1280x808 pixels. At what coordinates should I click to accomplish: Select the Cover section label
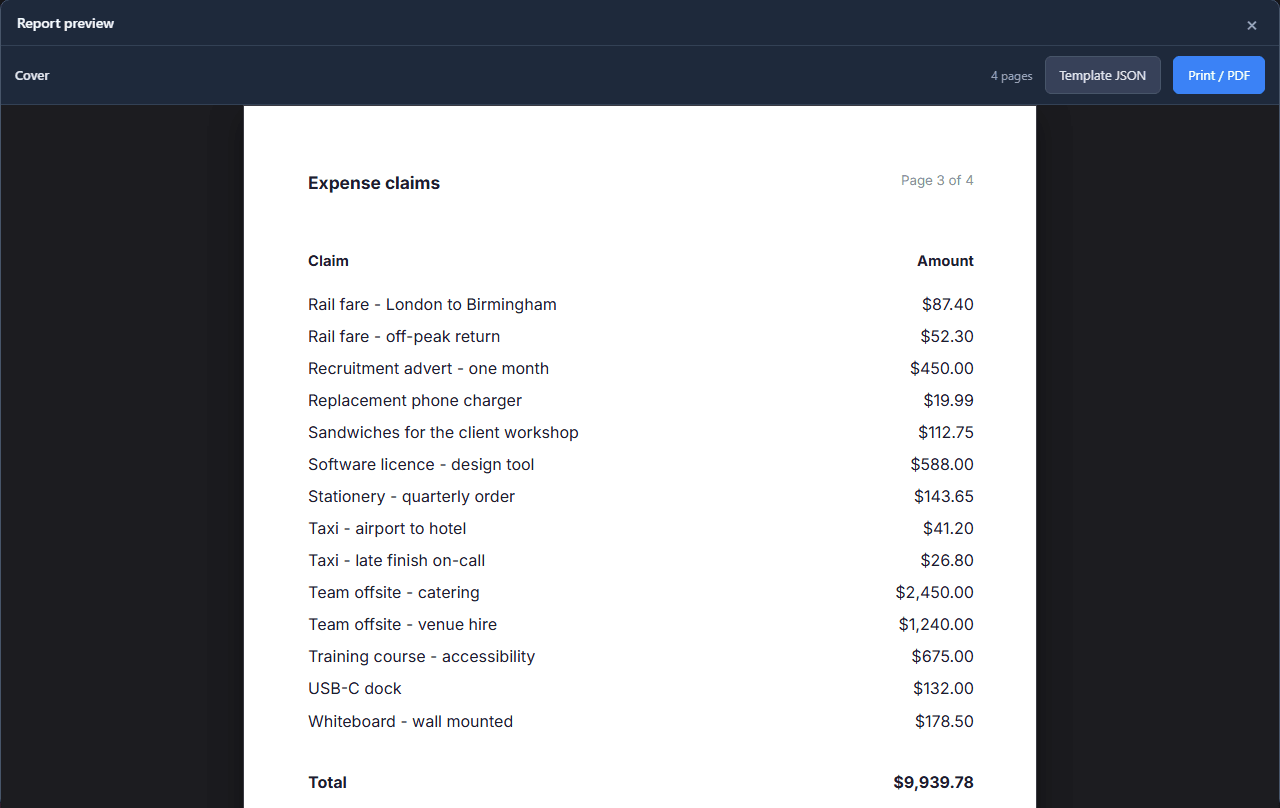pyautogui.click(x=32, y=75)
